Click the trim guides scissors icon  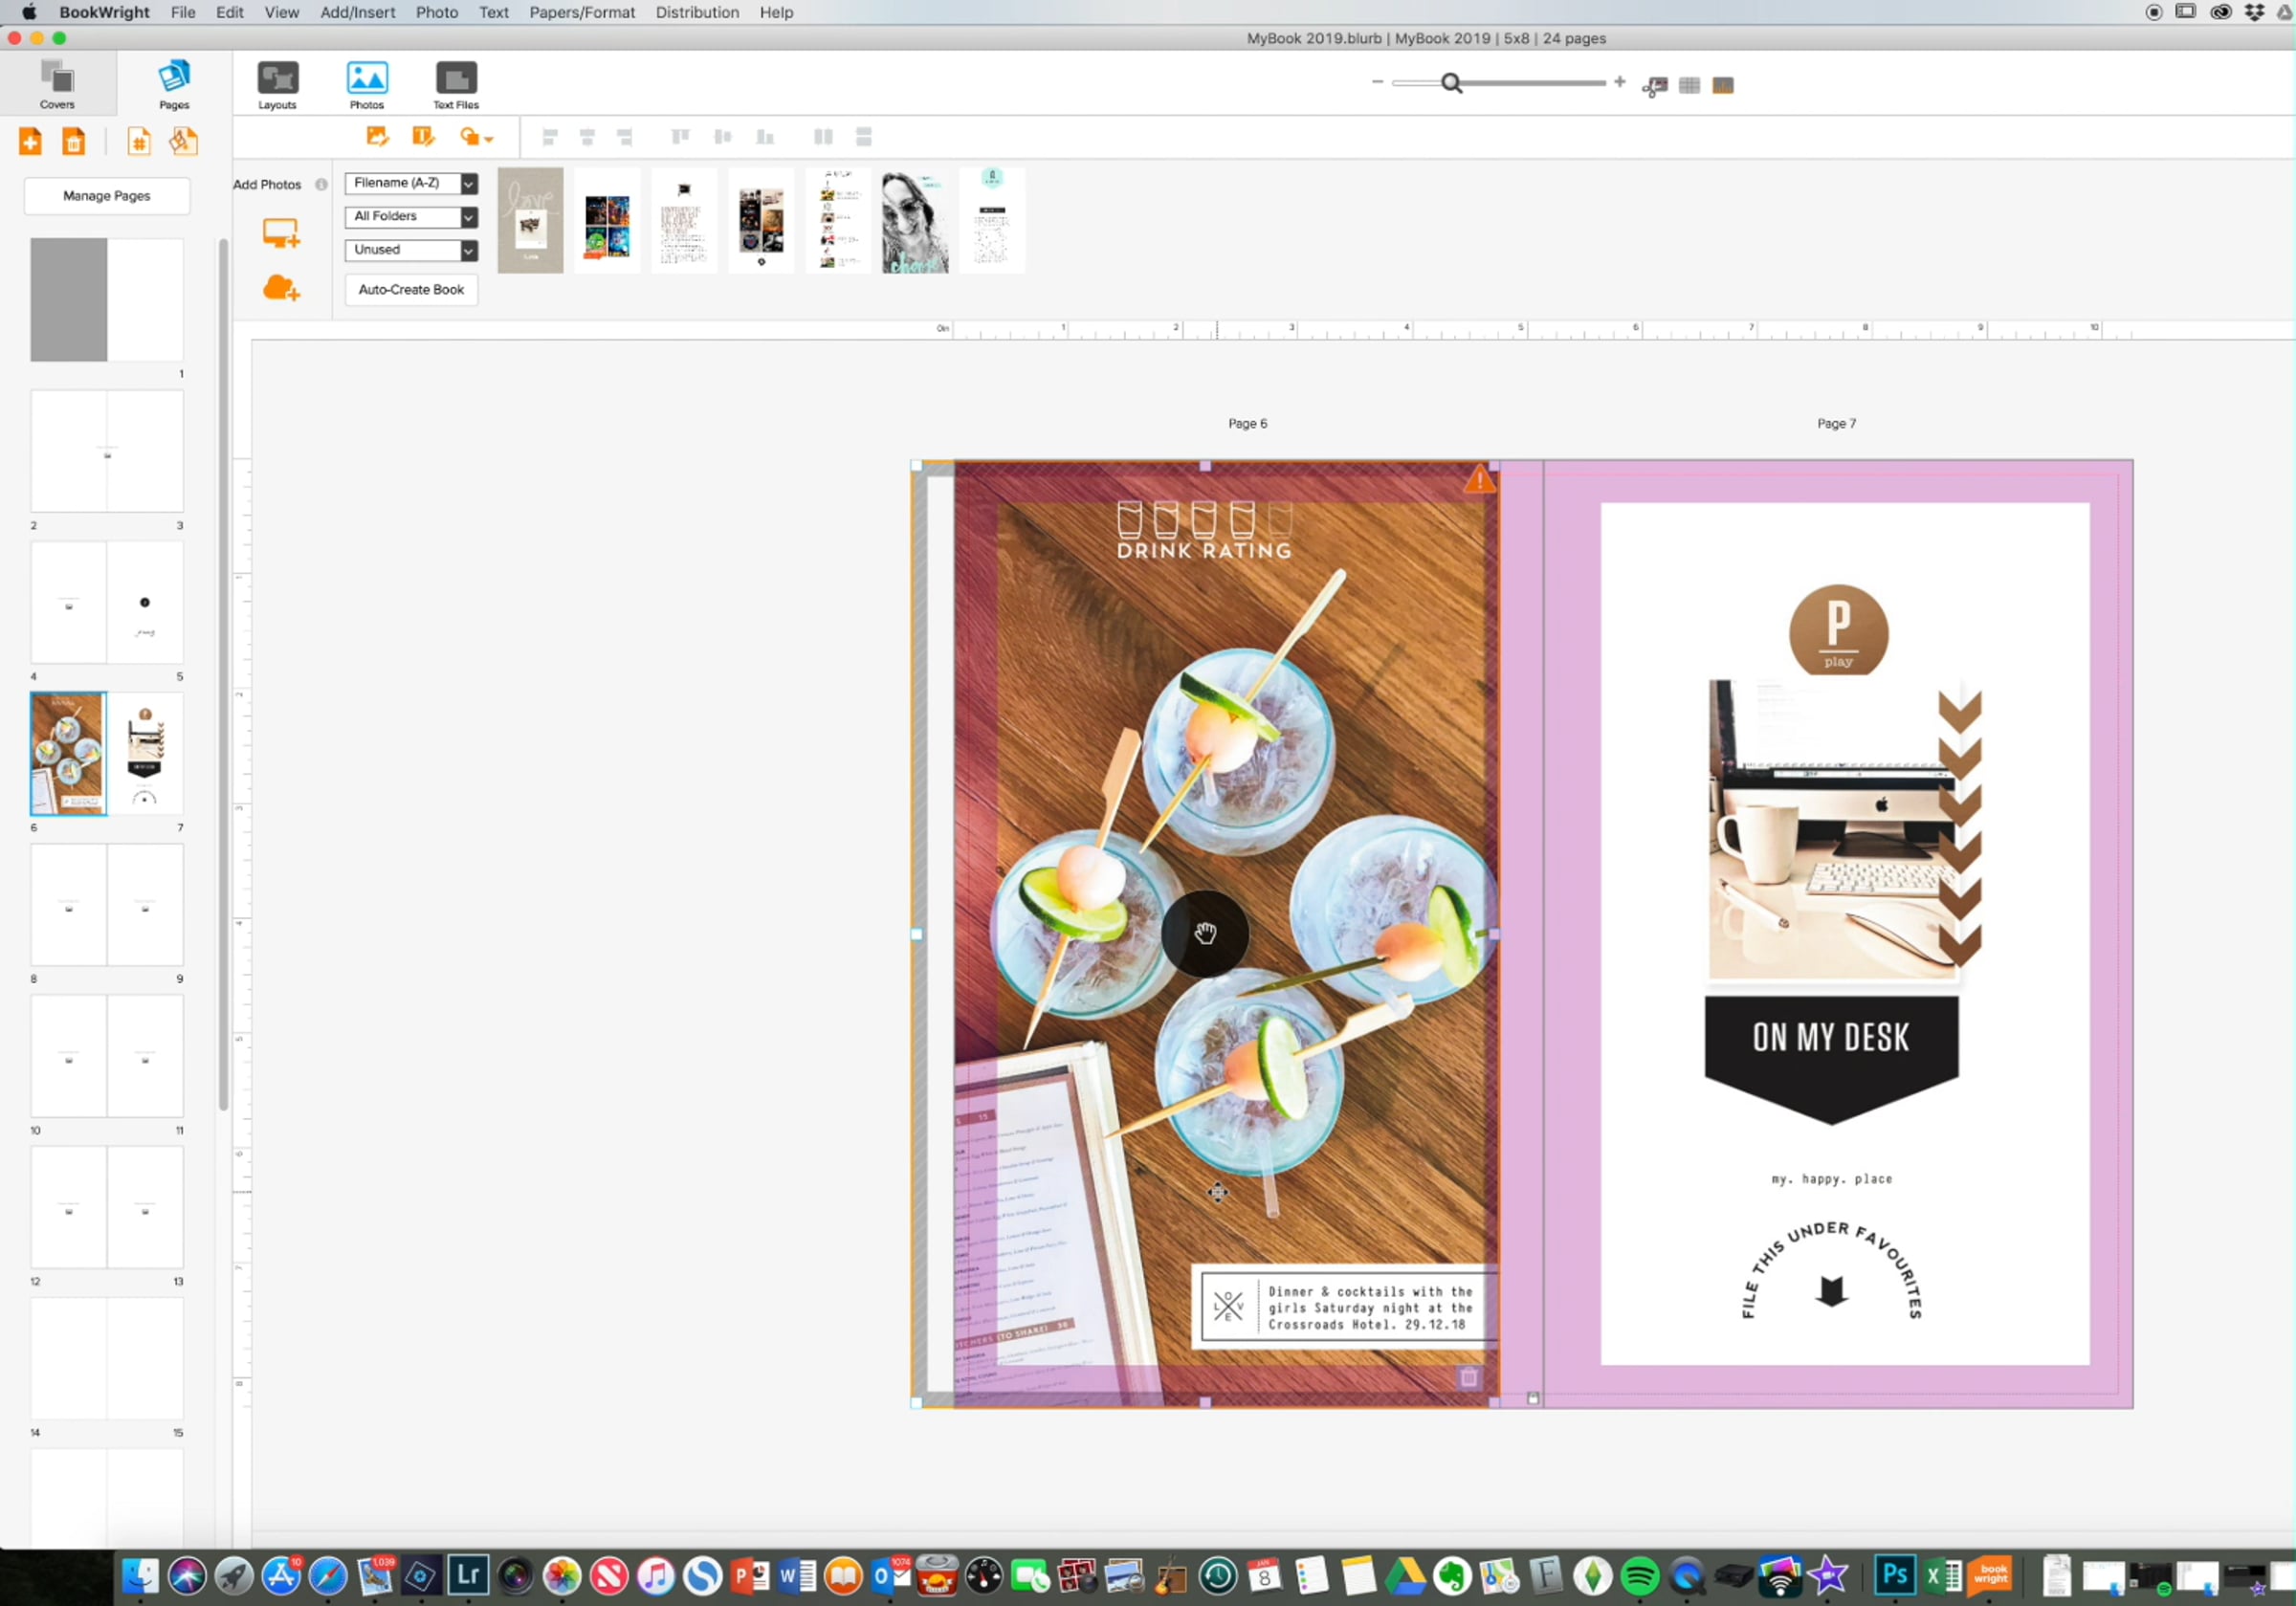tap(1655, 86)
